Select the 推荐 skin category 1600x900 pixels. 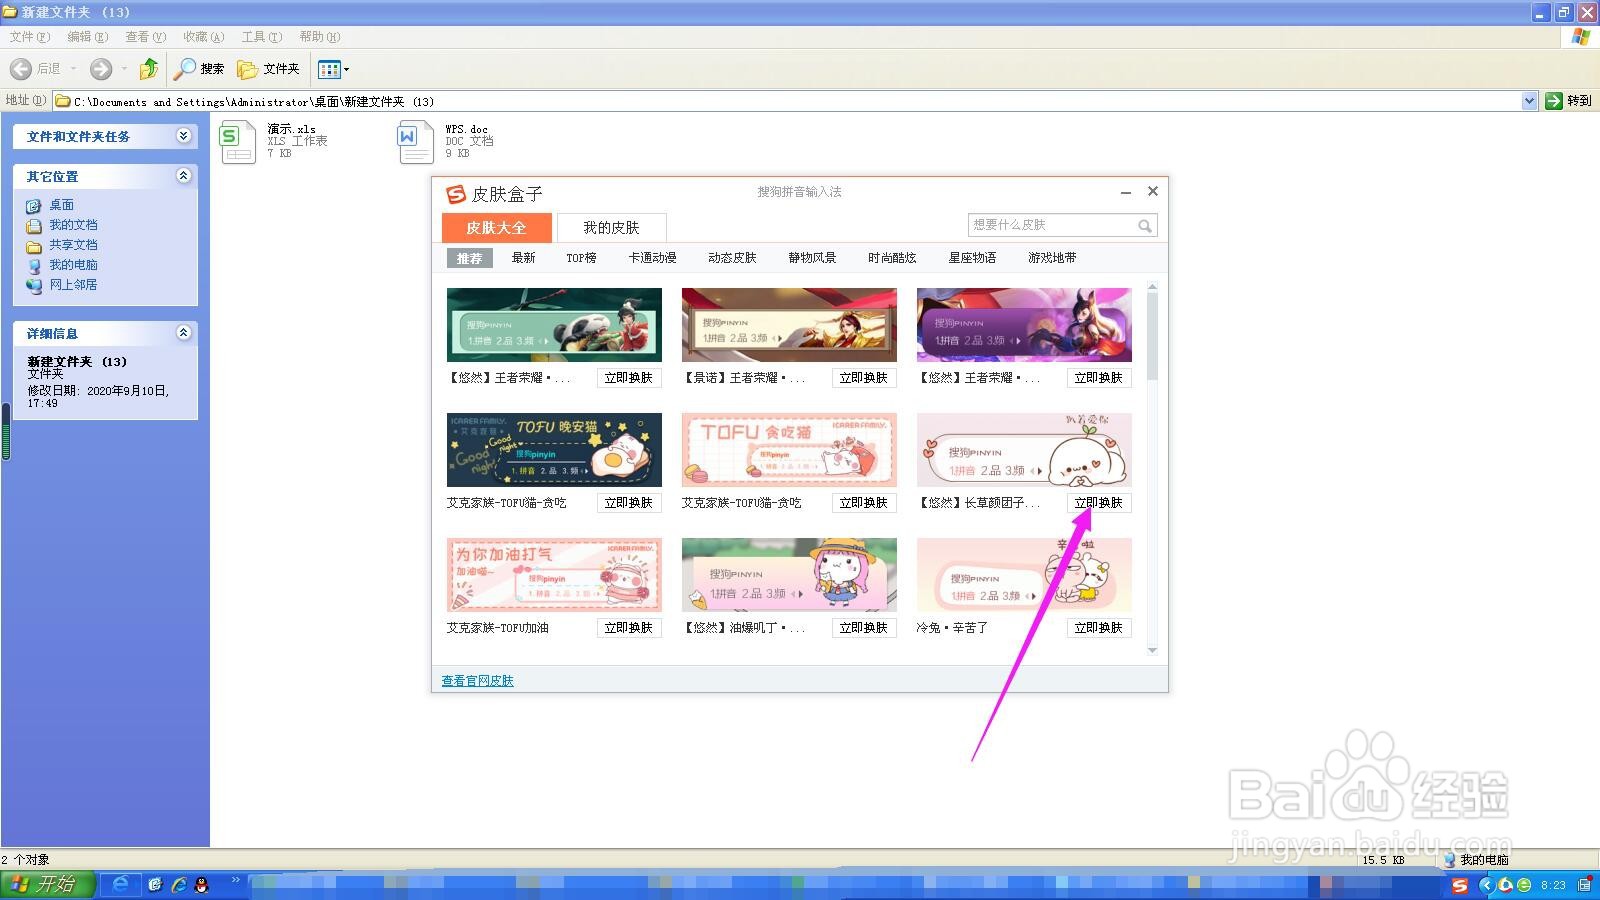pos(469,258)
